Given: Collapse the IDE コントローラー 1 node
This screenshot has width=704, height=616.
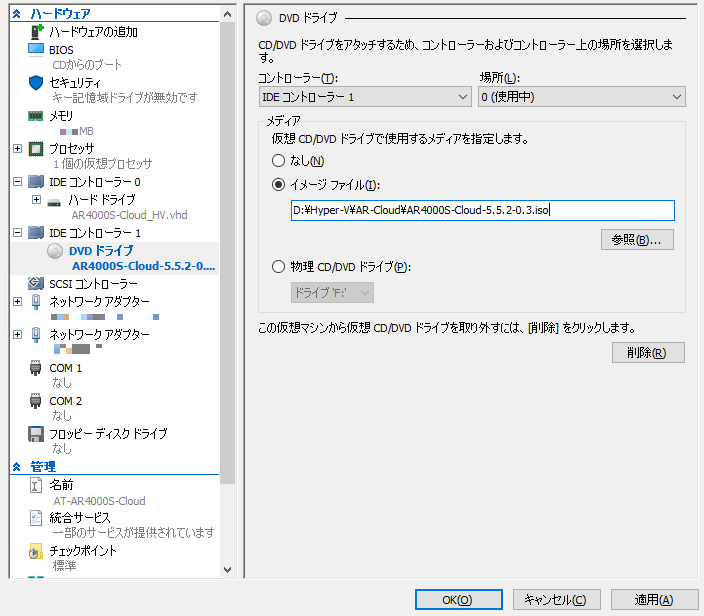Looking at the screenshot, I should click(x=18, y=233).
